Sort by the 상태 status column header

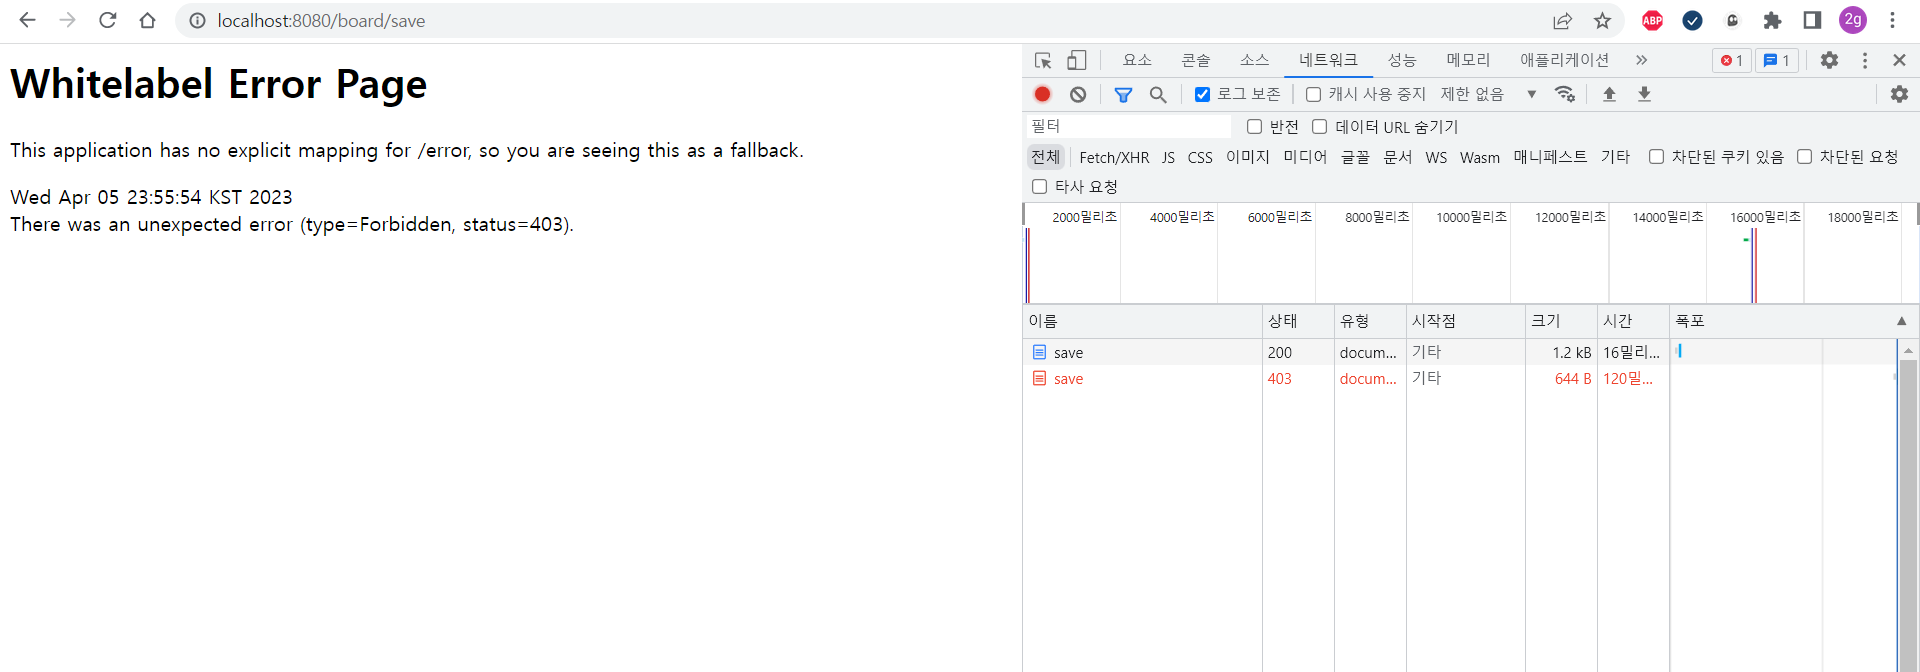point(1298,321)
